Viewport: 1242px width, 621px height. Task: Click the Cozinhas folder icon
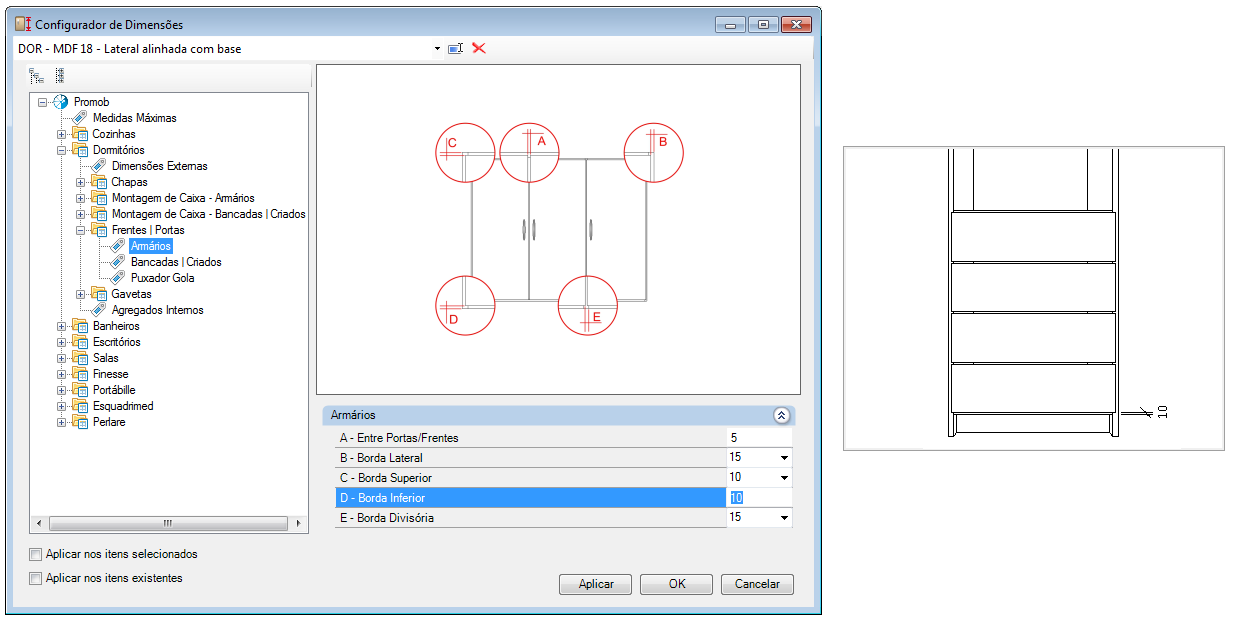(81, 134)
